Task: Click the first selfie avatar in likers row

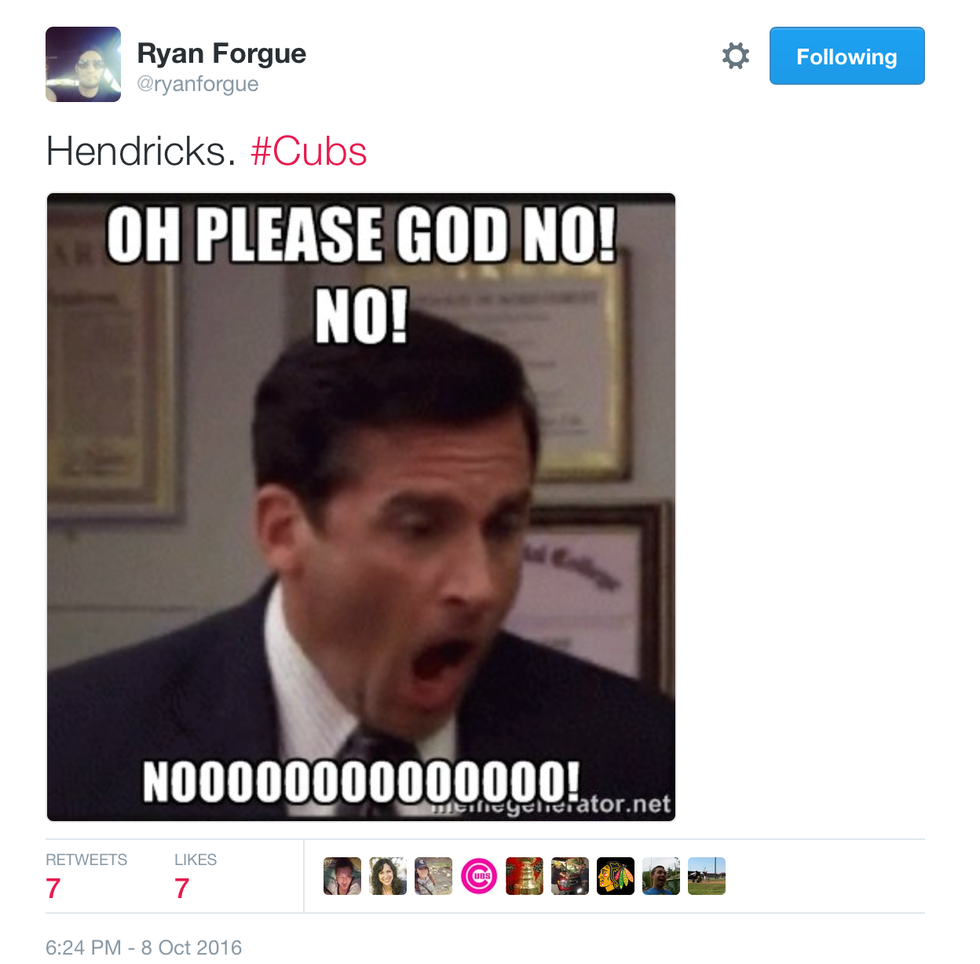Action: [x=342, y=876]
